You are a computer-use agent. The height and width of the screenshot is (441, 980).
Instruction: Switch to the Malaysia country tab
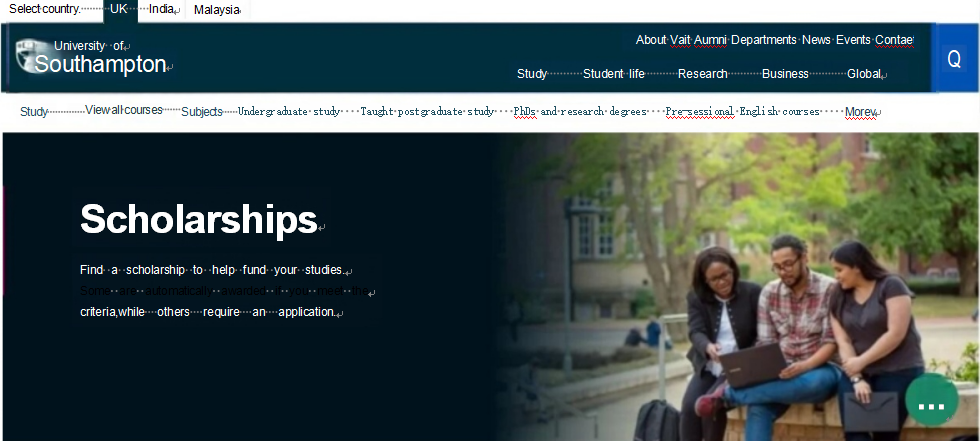coord(217,10)
